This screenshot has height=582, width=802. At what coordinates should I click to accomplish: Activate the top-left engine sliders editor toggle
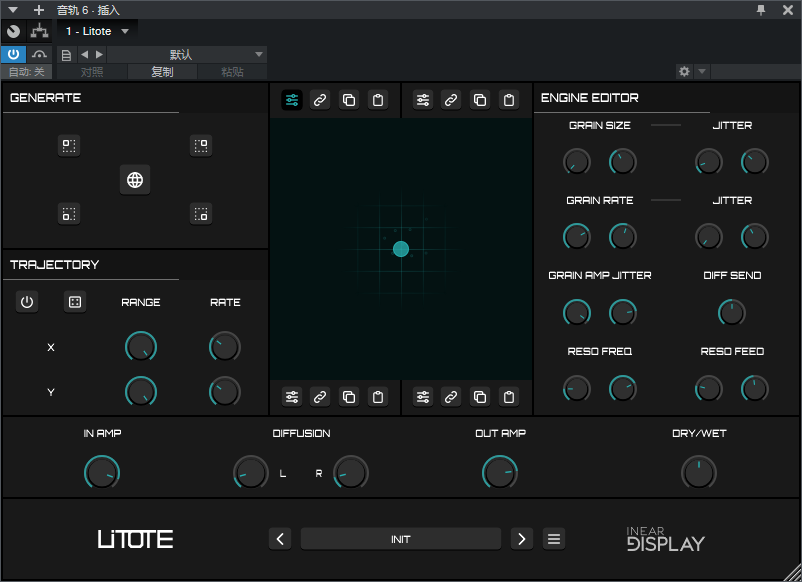click(292, 100)
